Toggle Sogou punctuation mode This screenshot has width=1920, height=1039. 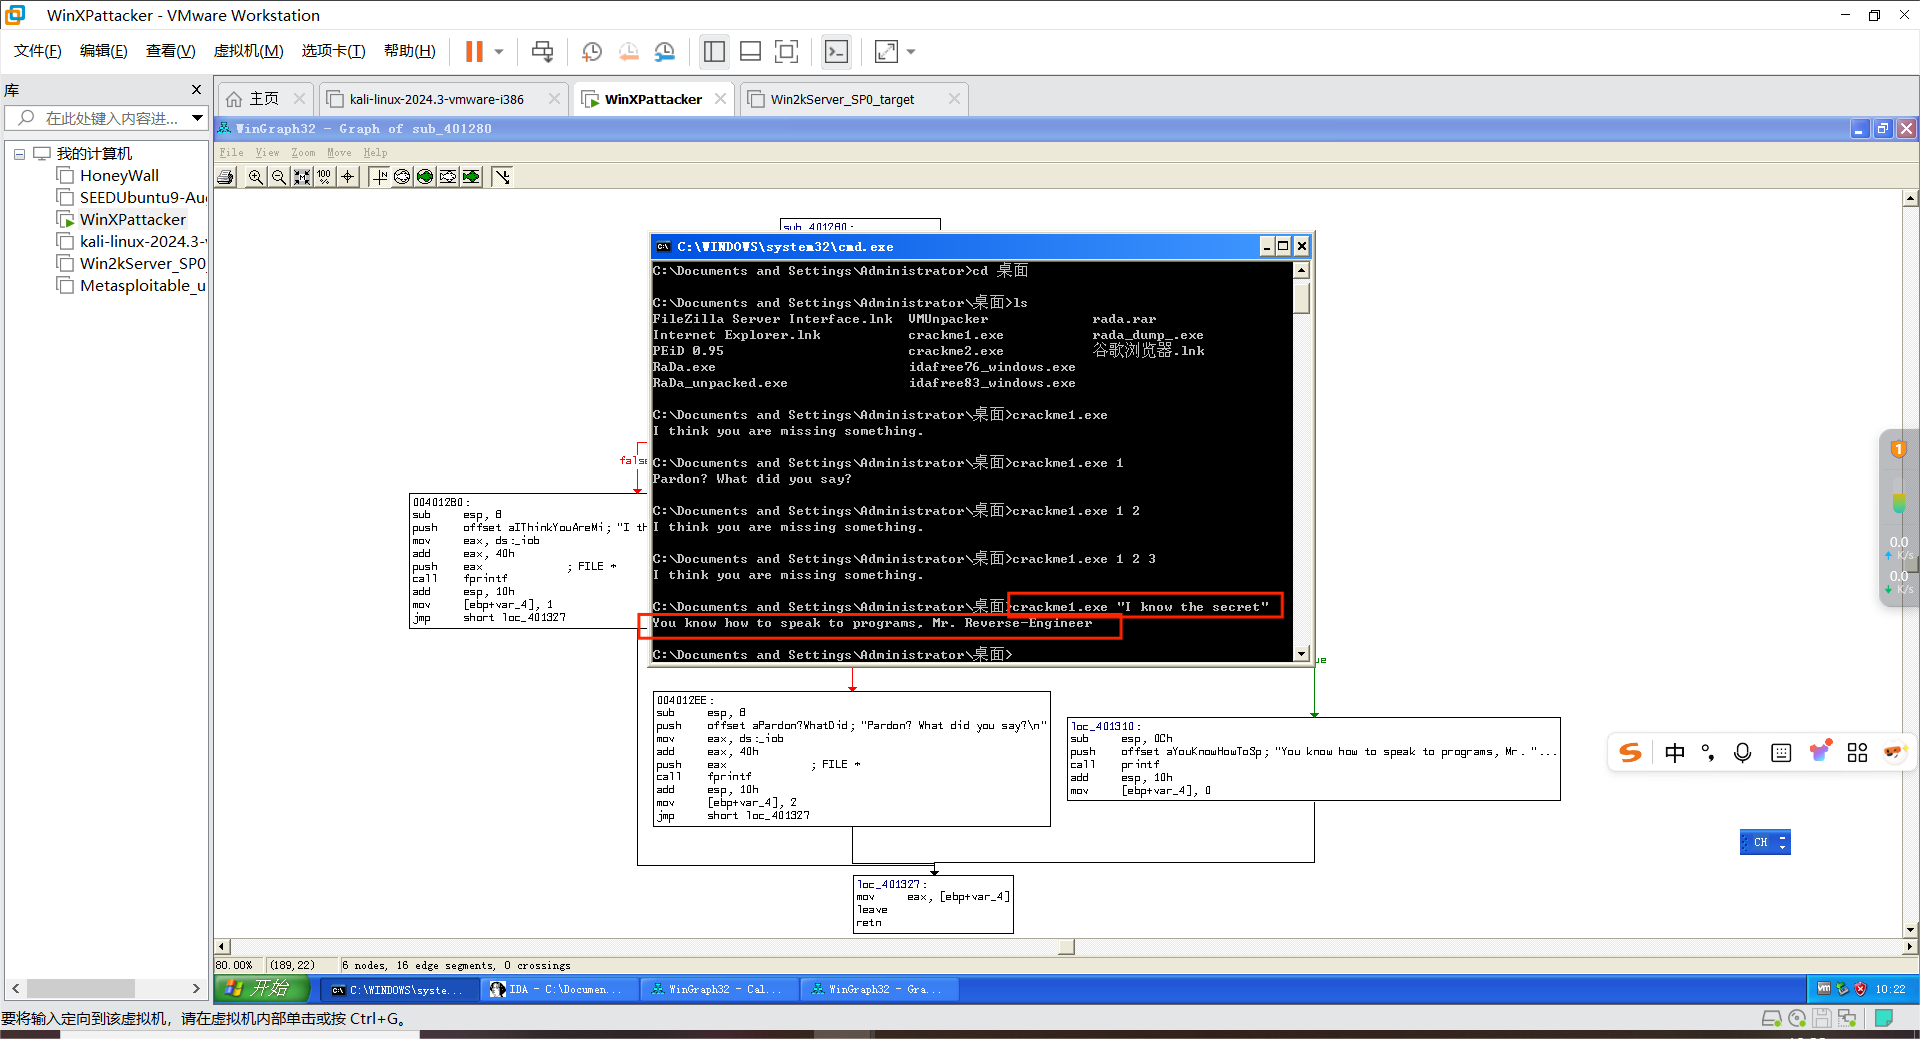point(1708,753)
